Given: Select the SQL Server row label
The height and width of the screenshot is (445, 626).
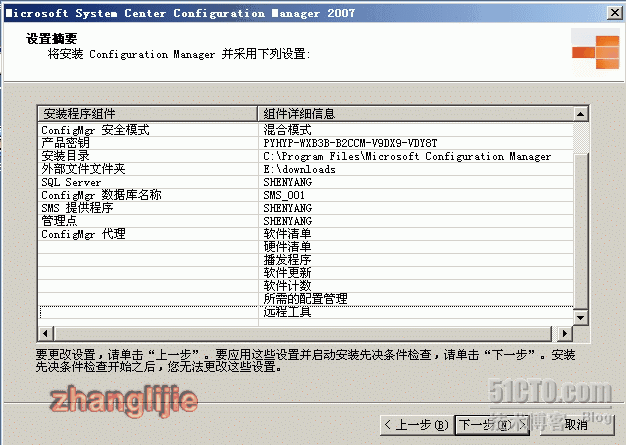Looking at the screenshot, I should point(71,182).
